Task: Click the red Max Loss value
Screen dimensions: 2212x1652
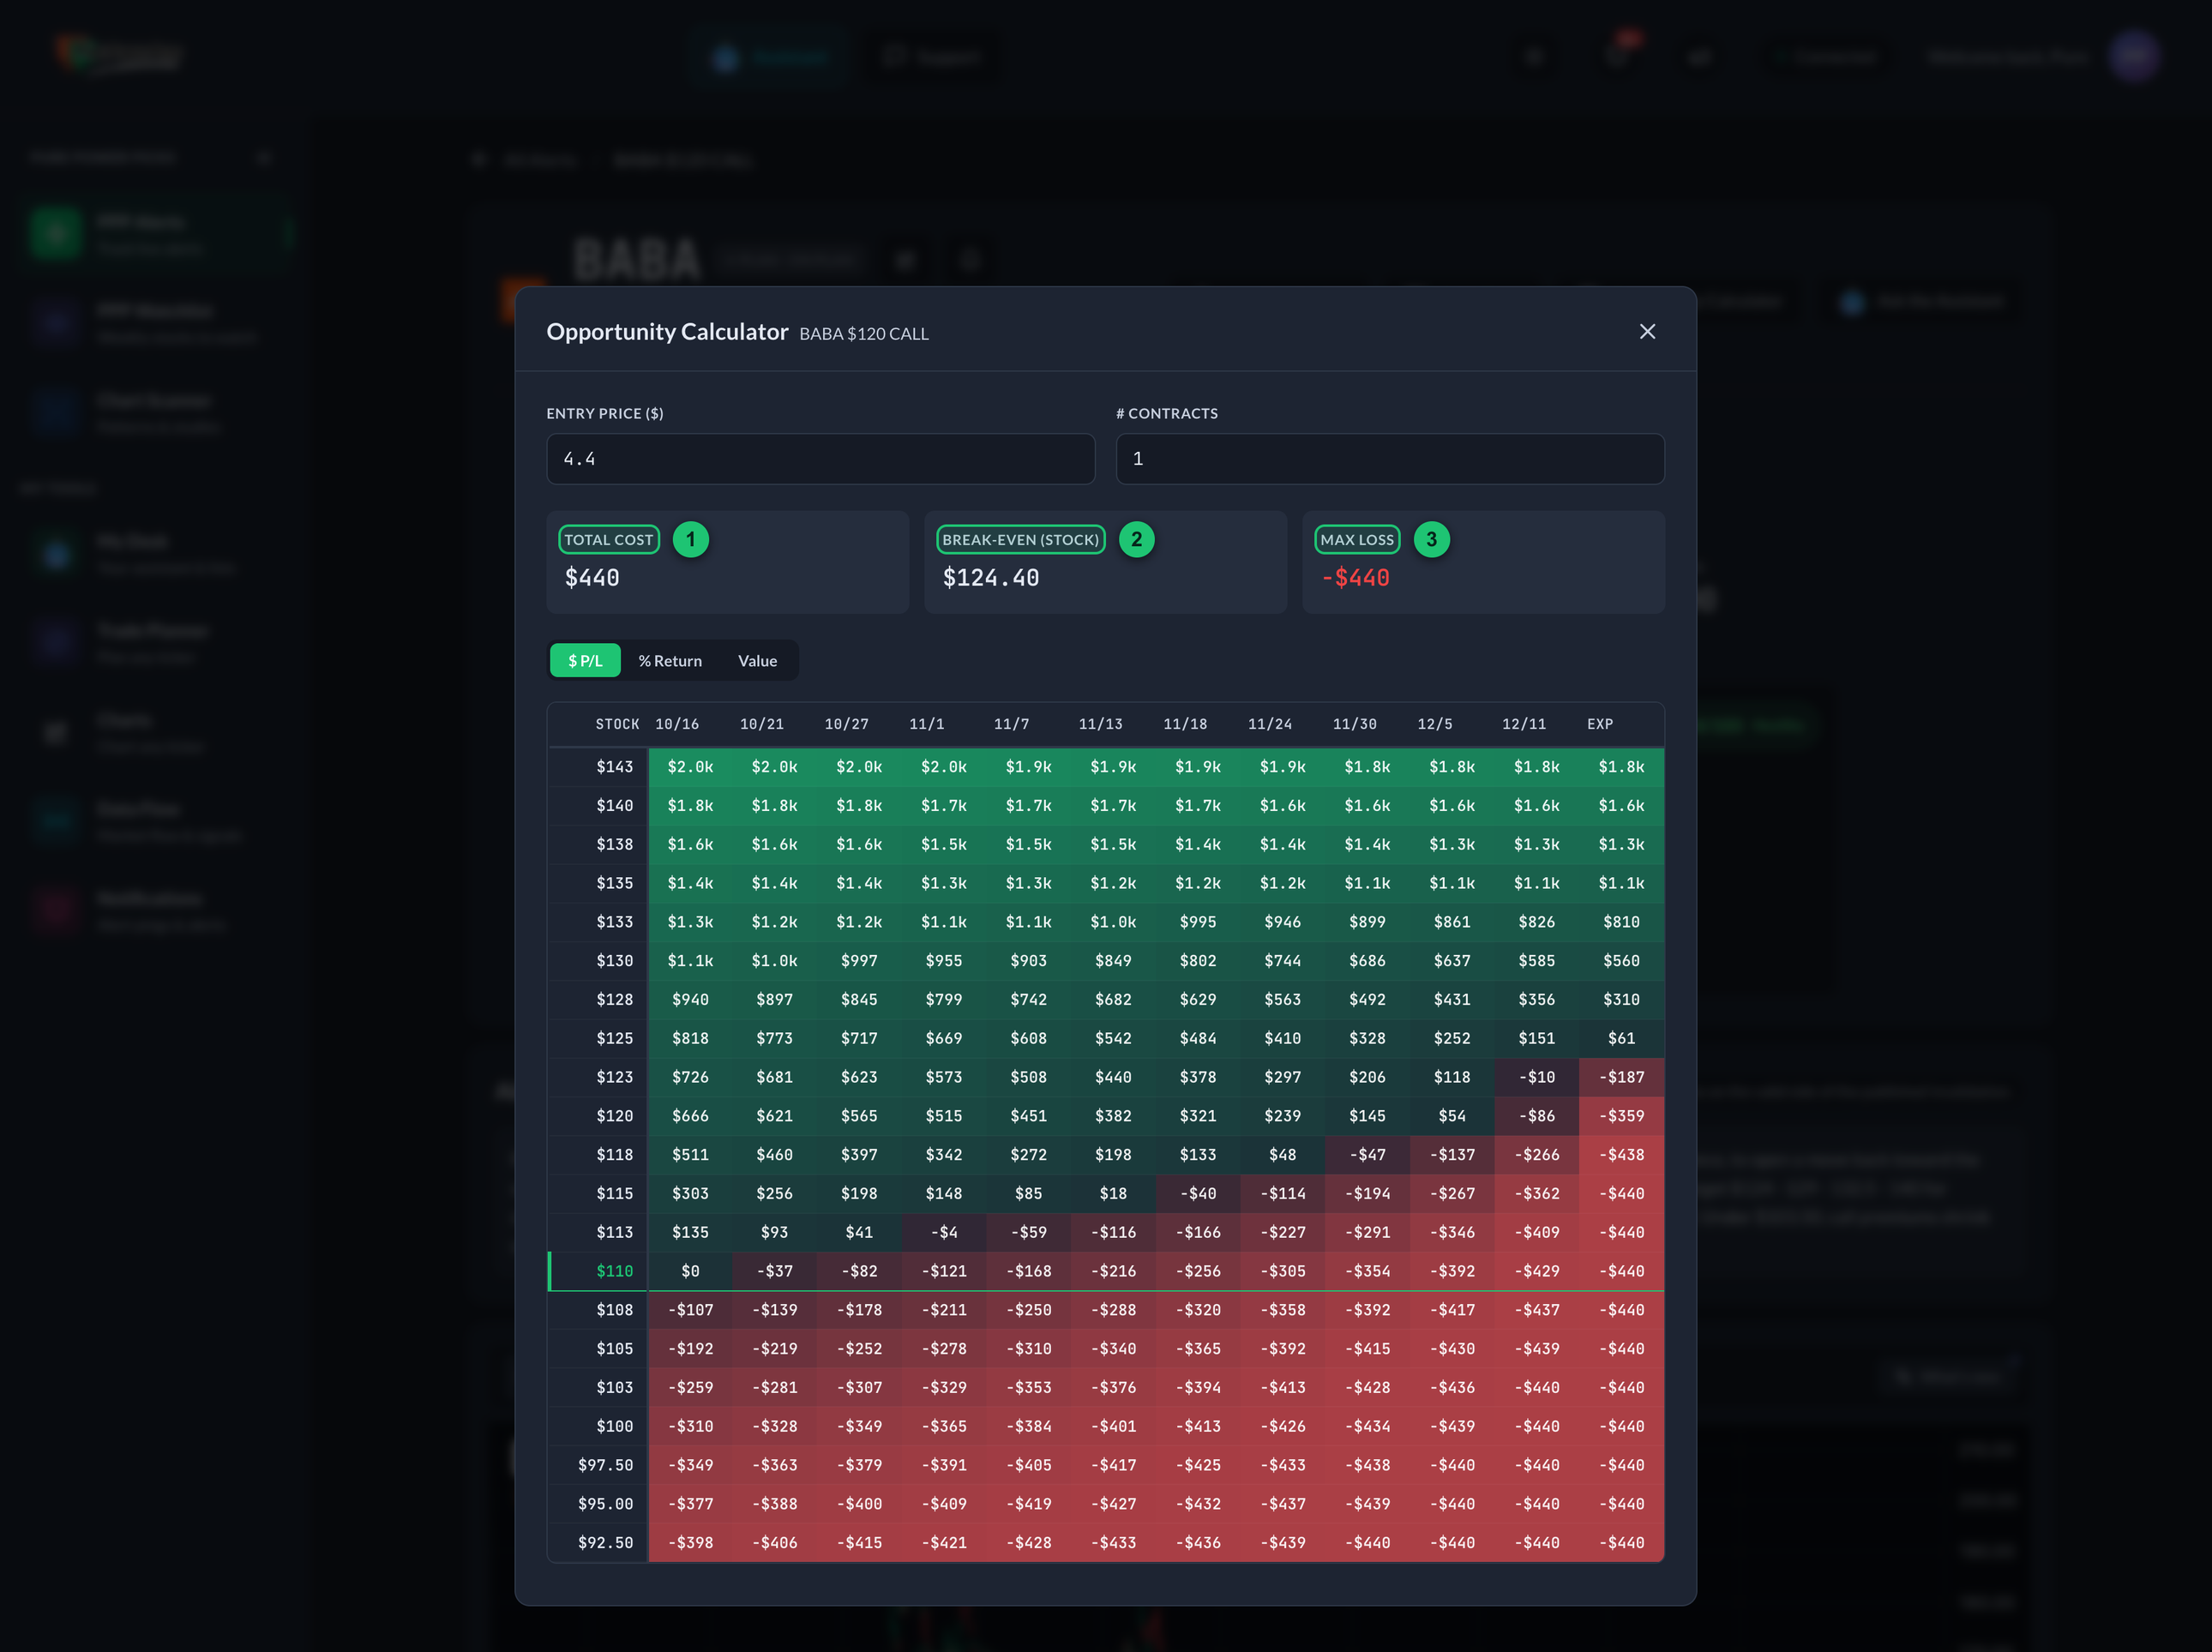Action: pos(1356,578)
